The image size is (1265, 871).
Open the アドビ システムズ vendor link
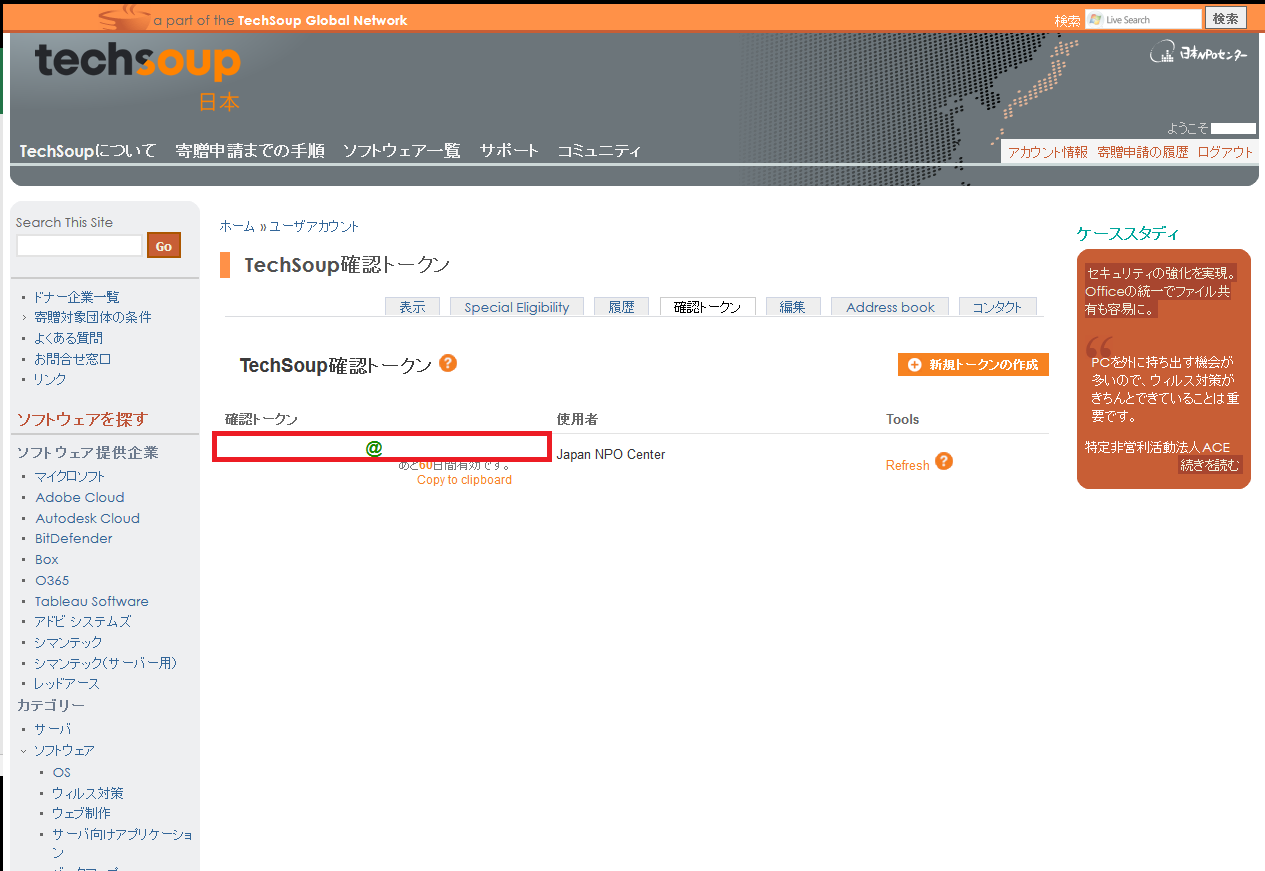tap(83, 621)
